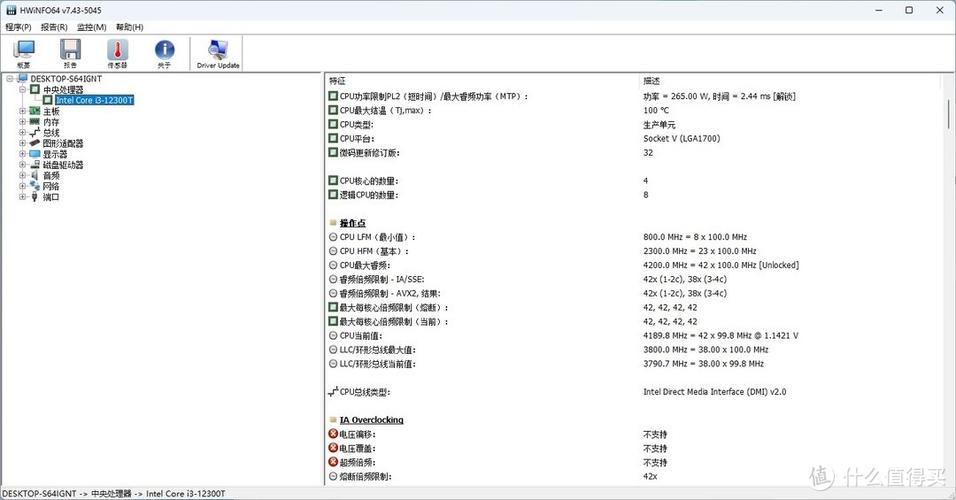Click the 睿频倍频限制 - IA/SSE row
956x500 pixels.
pyautogui.click(x=635, y=279)
